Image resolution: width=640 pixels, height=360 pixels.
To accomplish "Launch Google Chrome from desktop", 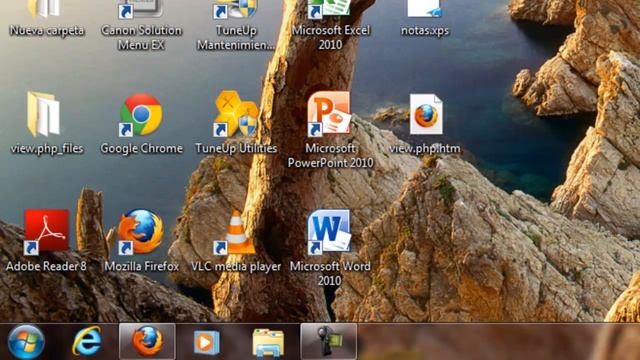I will pyautogui.click(x=140, y=115).
